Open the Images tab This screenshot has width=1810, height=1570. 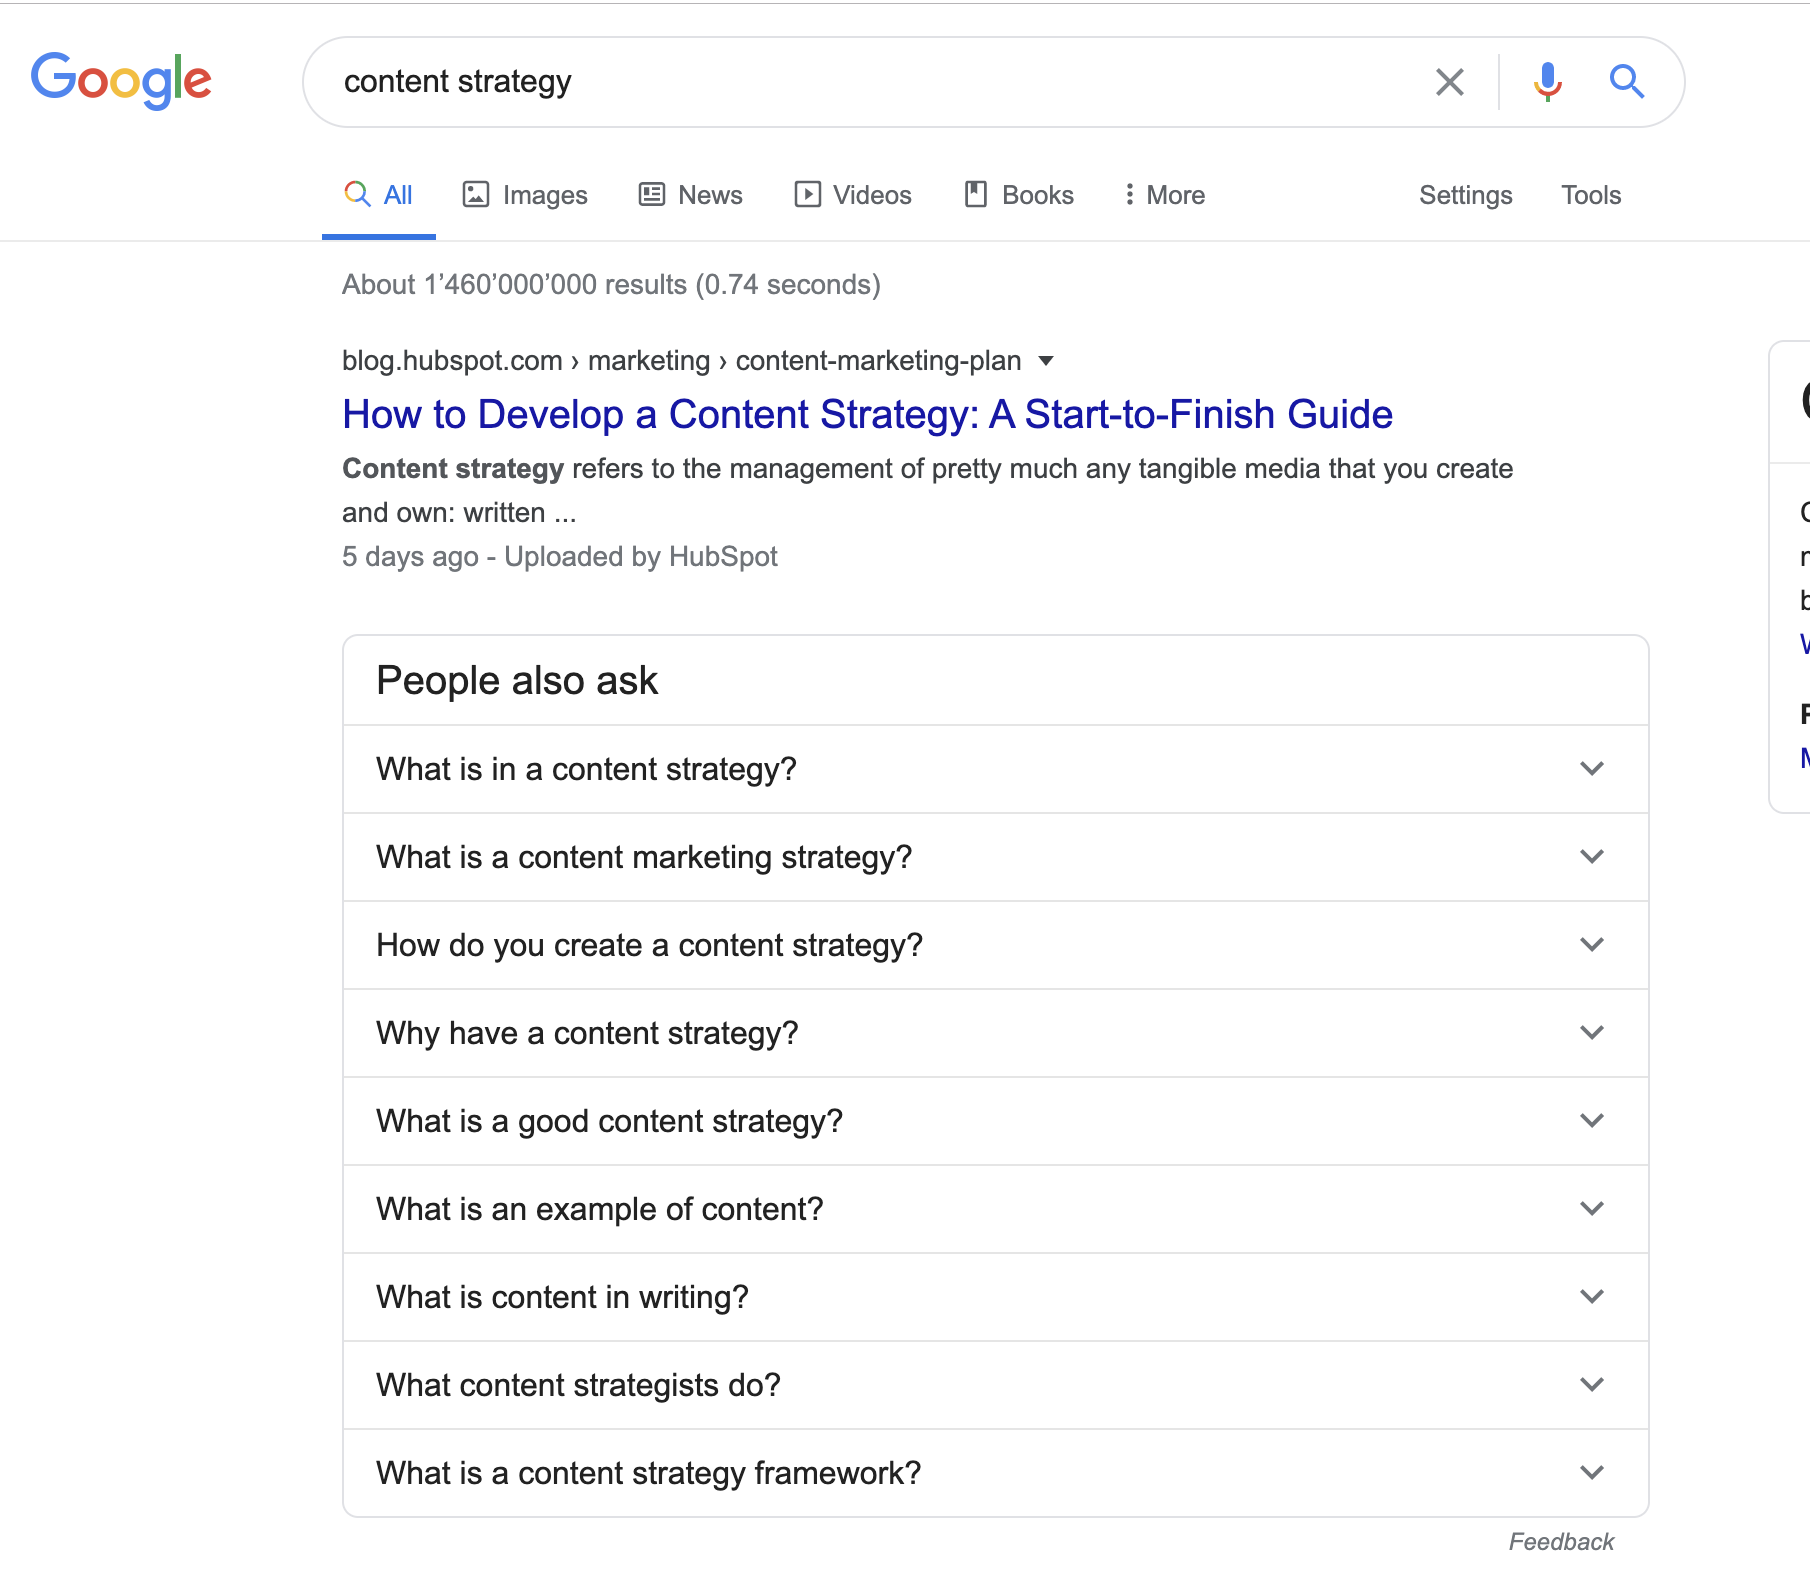(x=525, y=195)
